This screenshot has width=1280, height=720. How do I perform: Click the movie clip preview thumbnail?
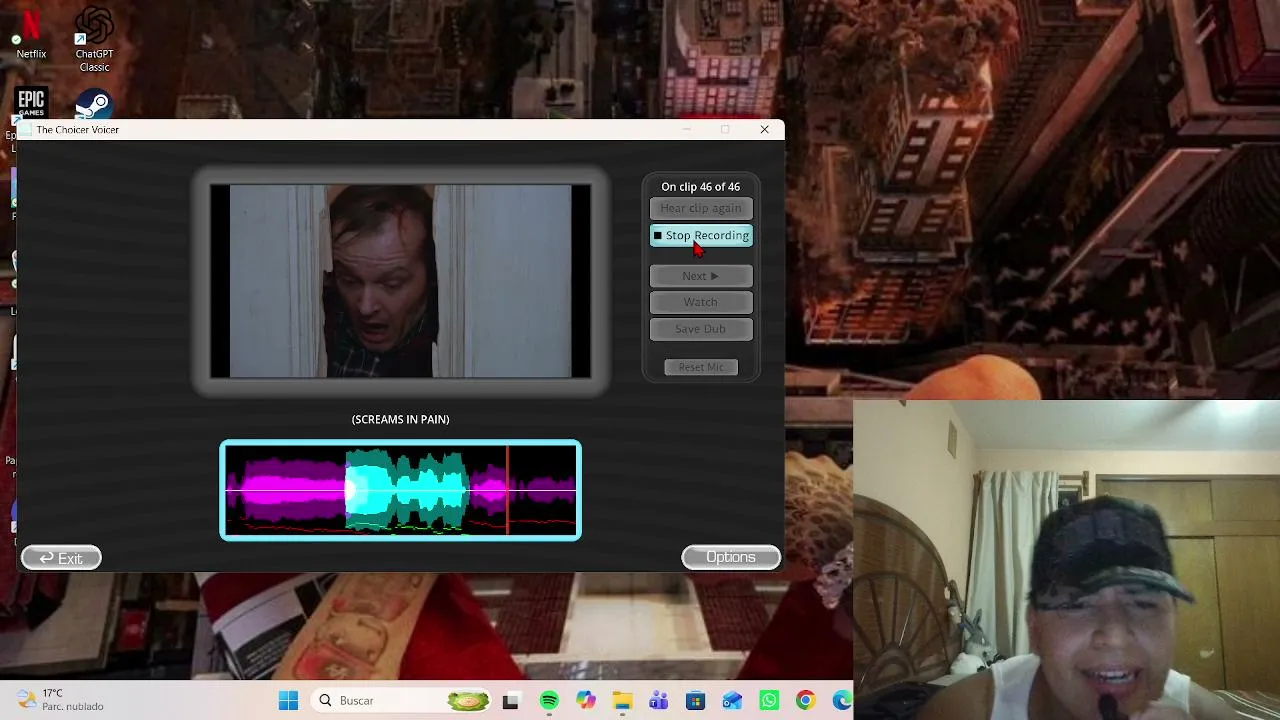coord(400,281)
